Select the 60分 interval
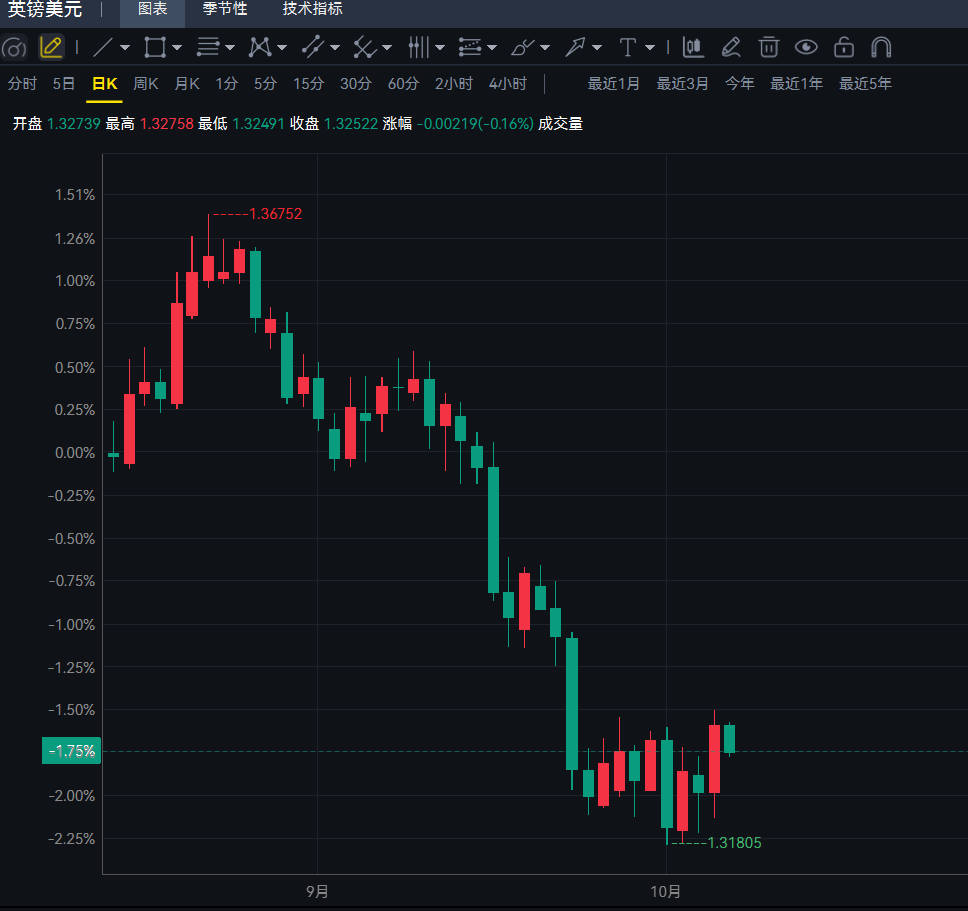The image size is (968, 911). [x=403, y=84]
